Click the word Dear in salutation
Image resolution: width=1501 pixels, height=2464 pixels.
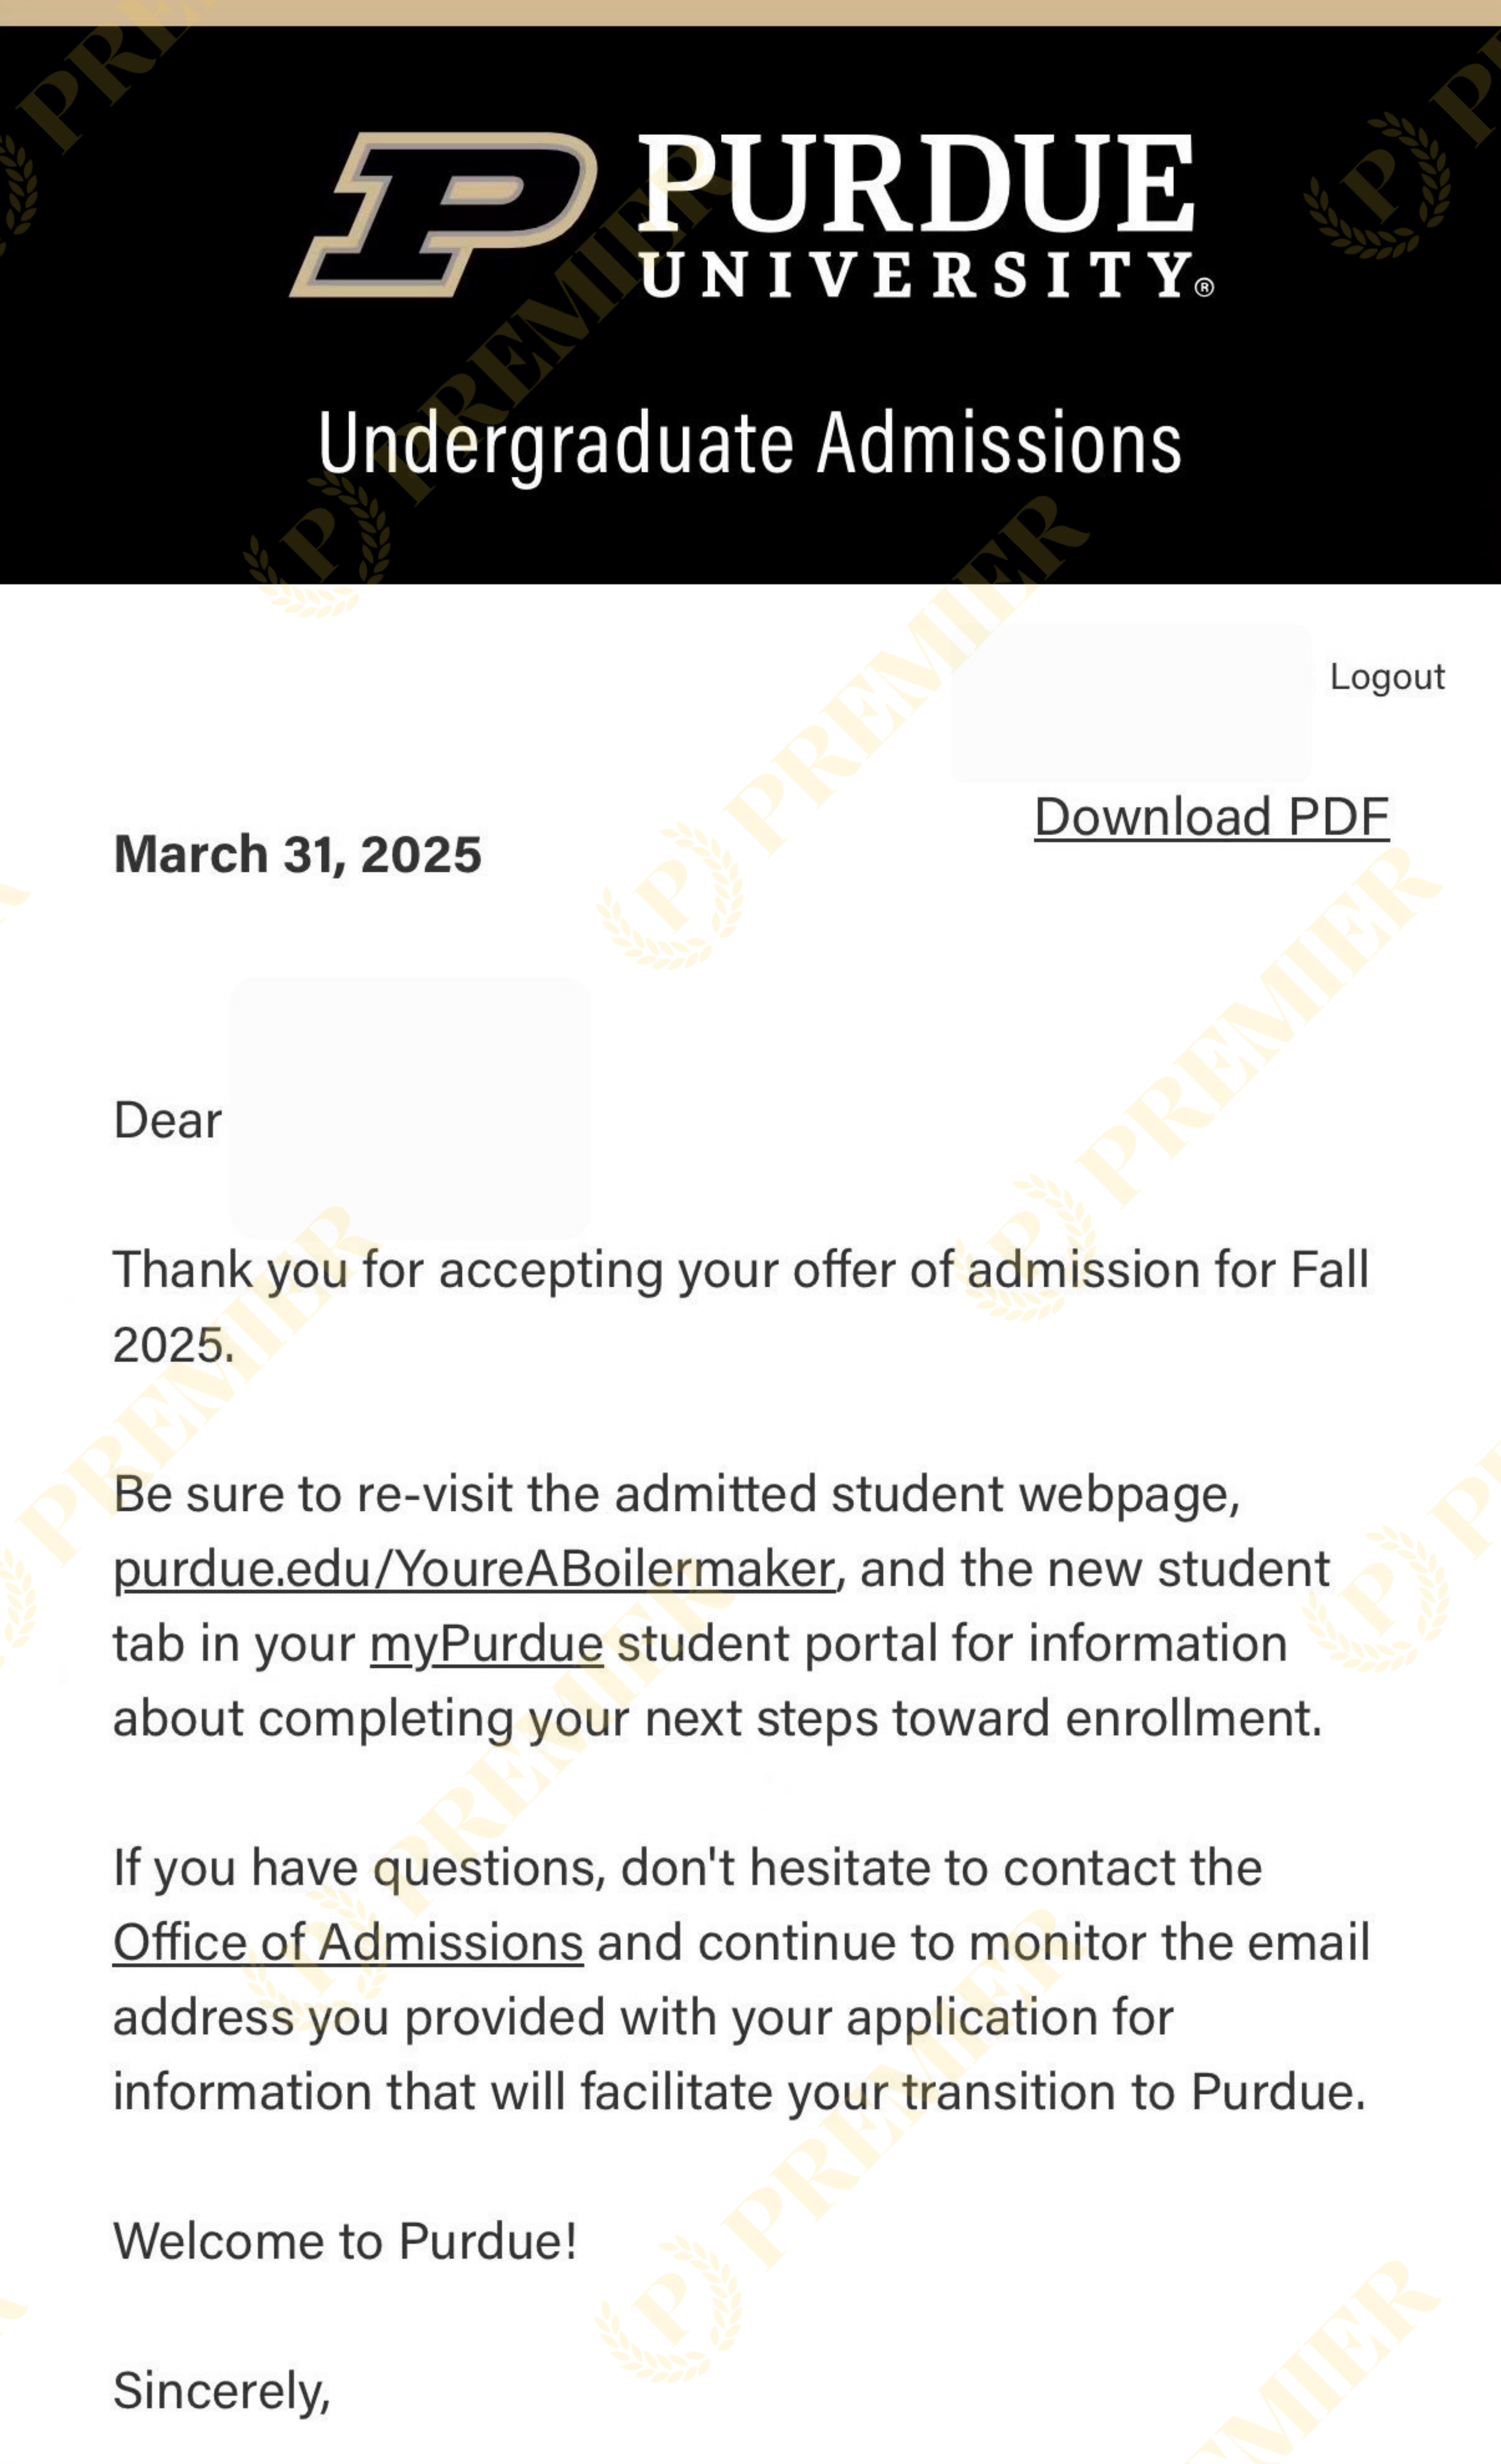point(167,1120)
